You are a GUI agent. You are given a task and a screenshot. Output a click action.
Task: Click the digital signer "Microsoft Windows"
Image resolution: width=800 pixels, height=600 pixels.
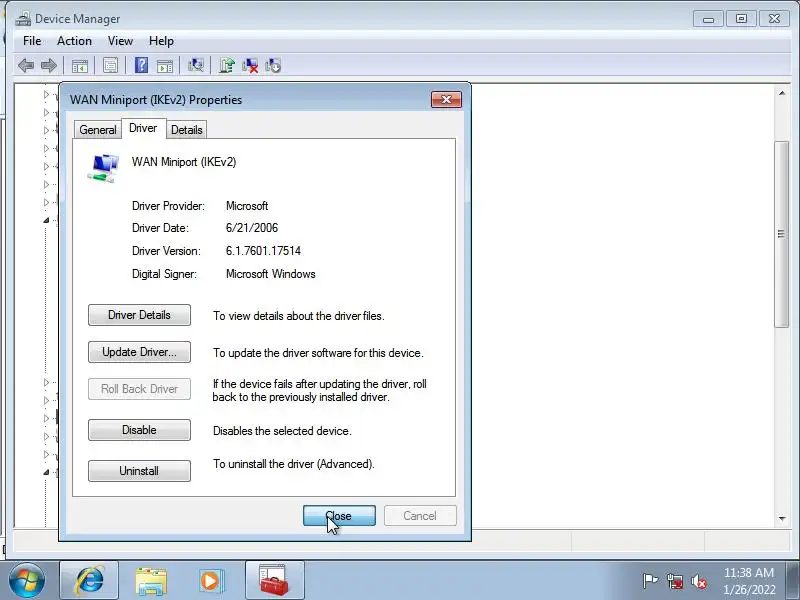coord(270,274)
